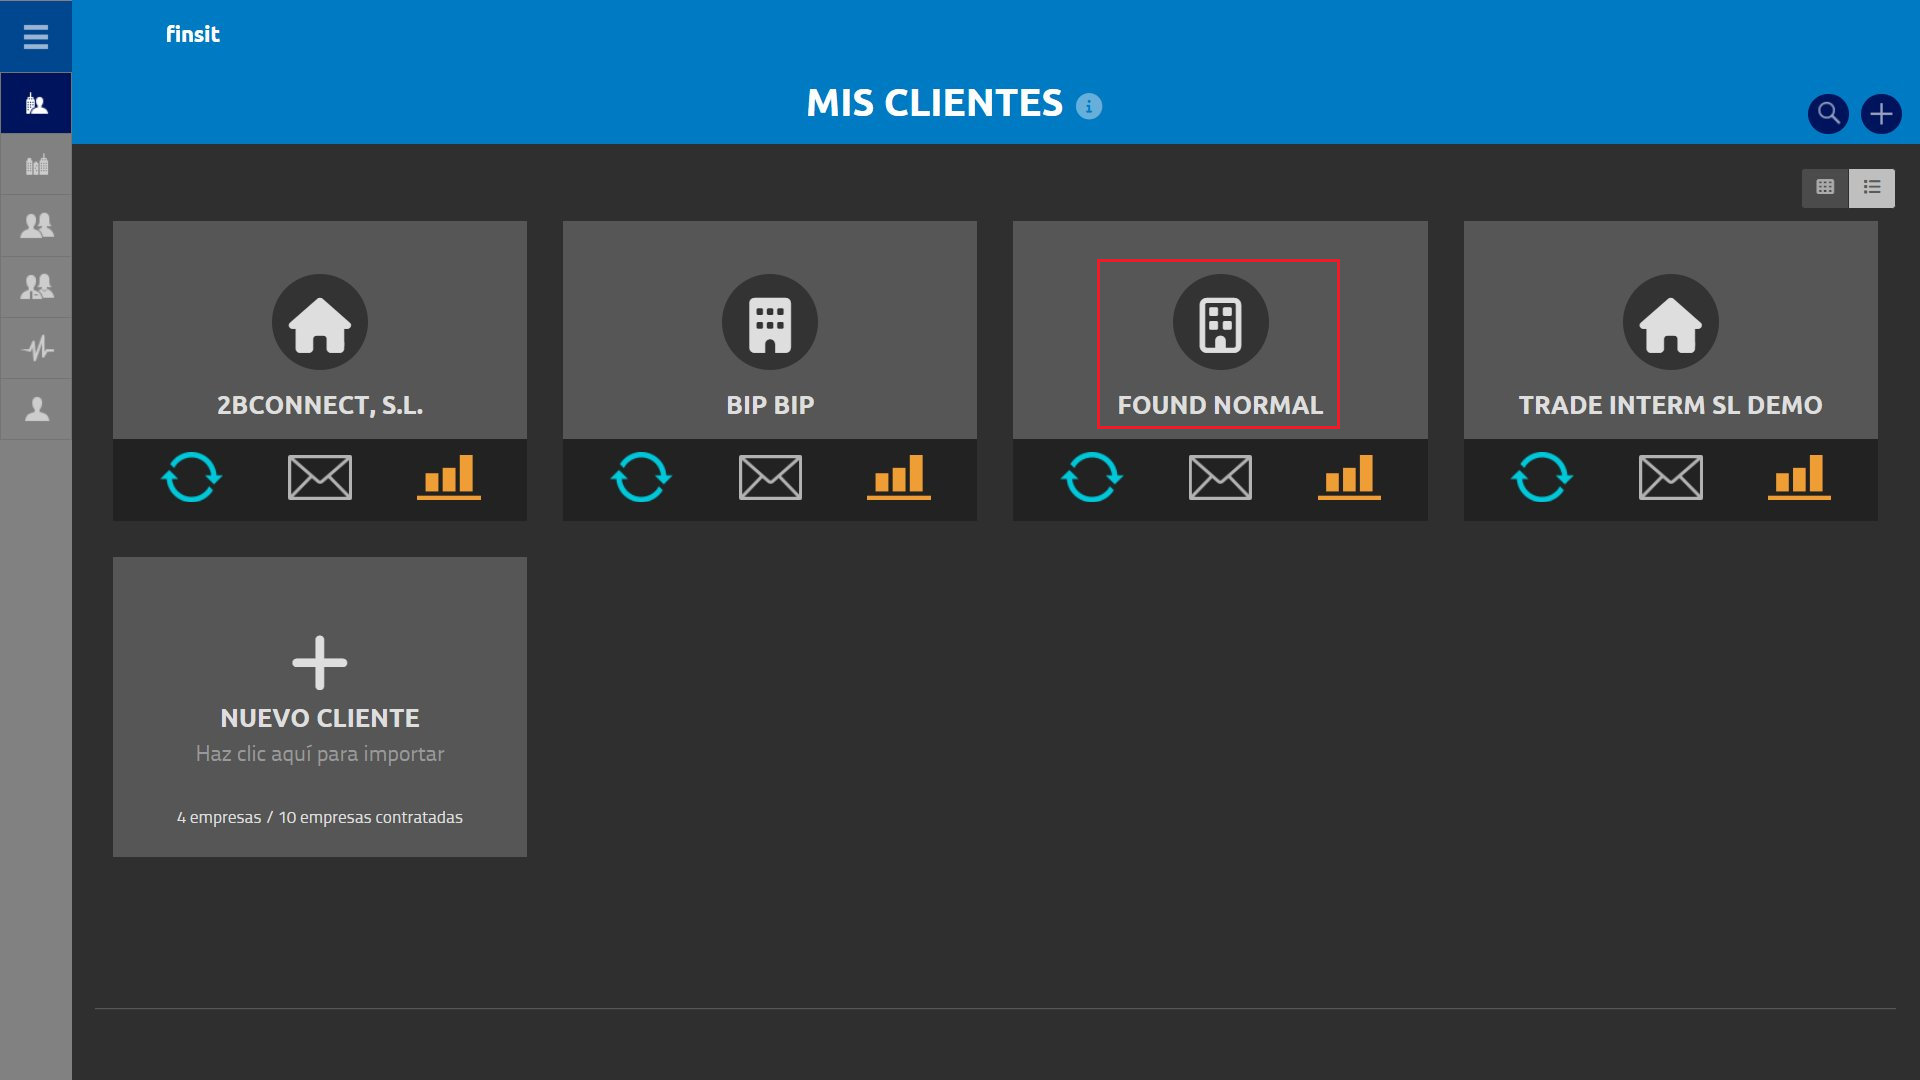Open the BIP BIP building icon
This screenshot has width=1920, height=1080.
point(770,322)
